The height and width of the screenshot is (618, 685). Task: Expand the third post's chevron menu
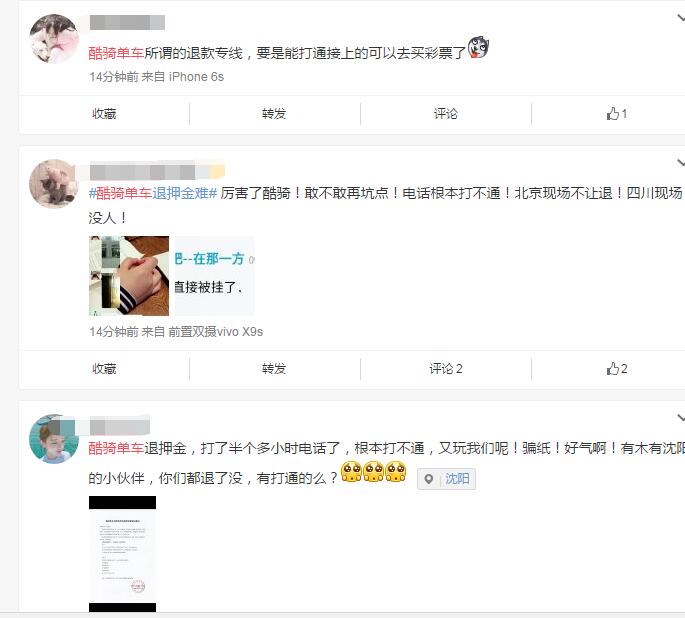(x=681, y=418)
